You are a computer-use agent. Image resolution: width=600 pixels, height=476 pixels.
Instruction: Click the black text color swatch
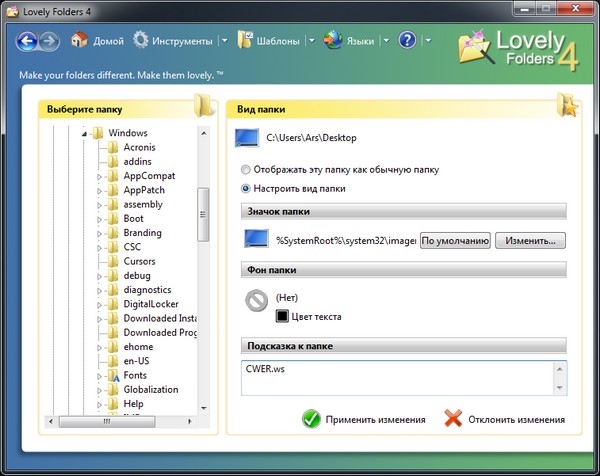click(283, 317)
